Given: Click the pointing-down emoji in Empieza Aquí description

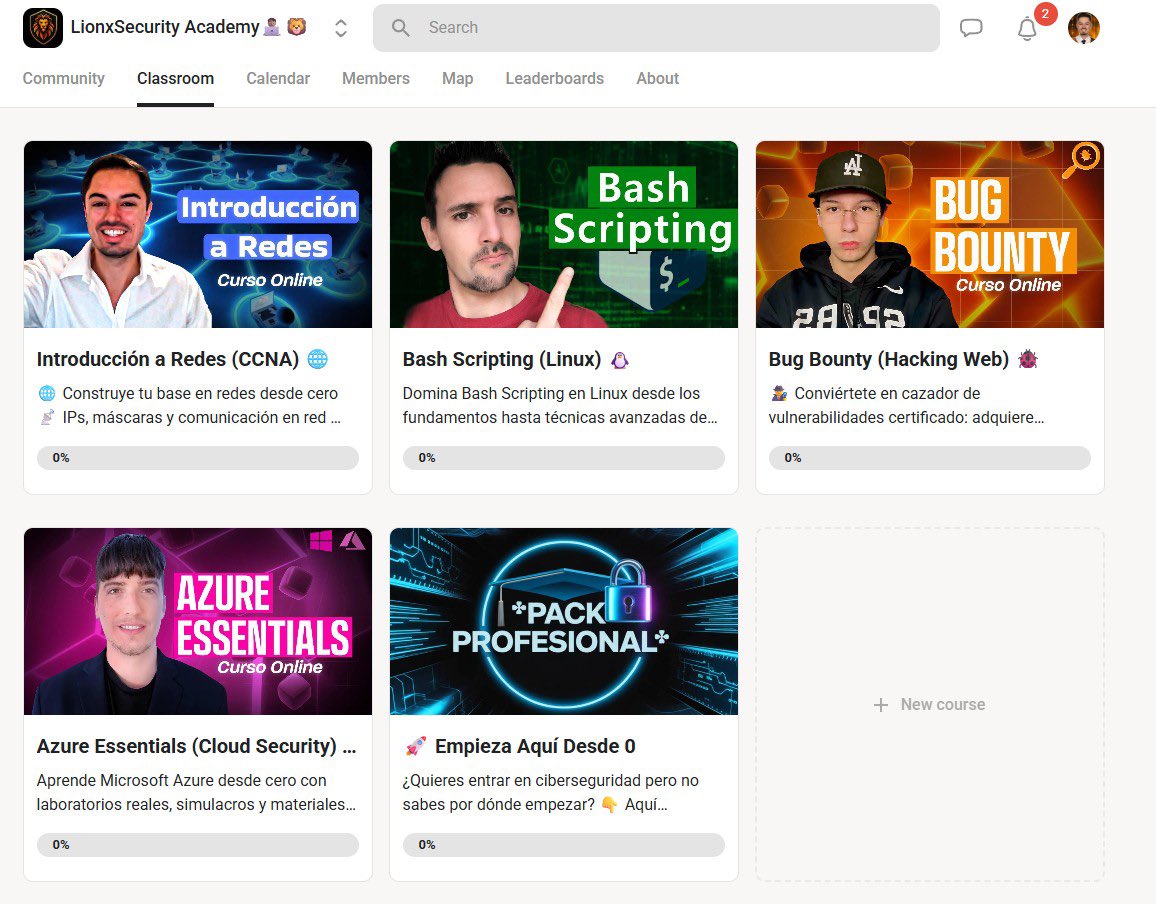Looking at the screenshot, I should tap(610, 804).
